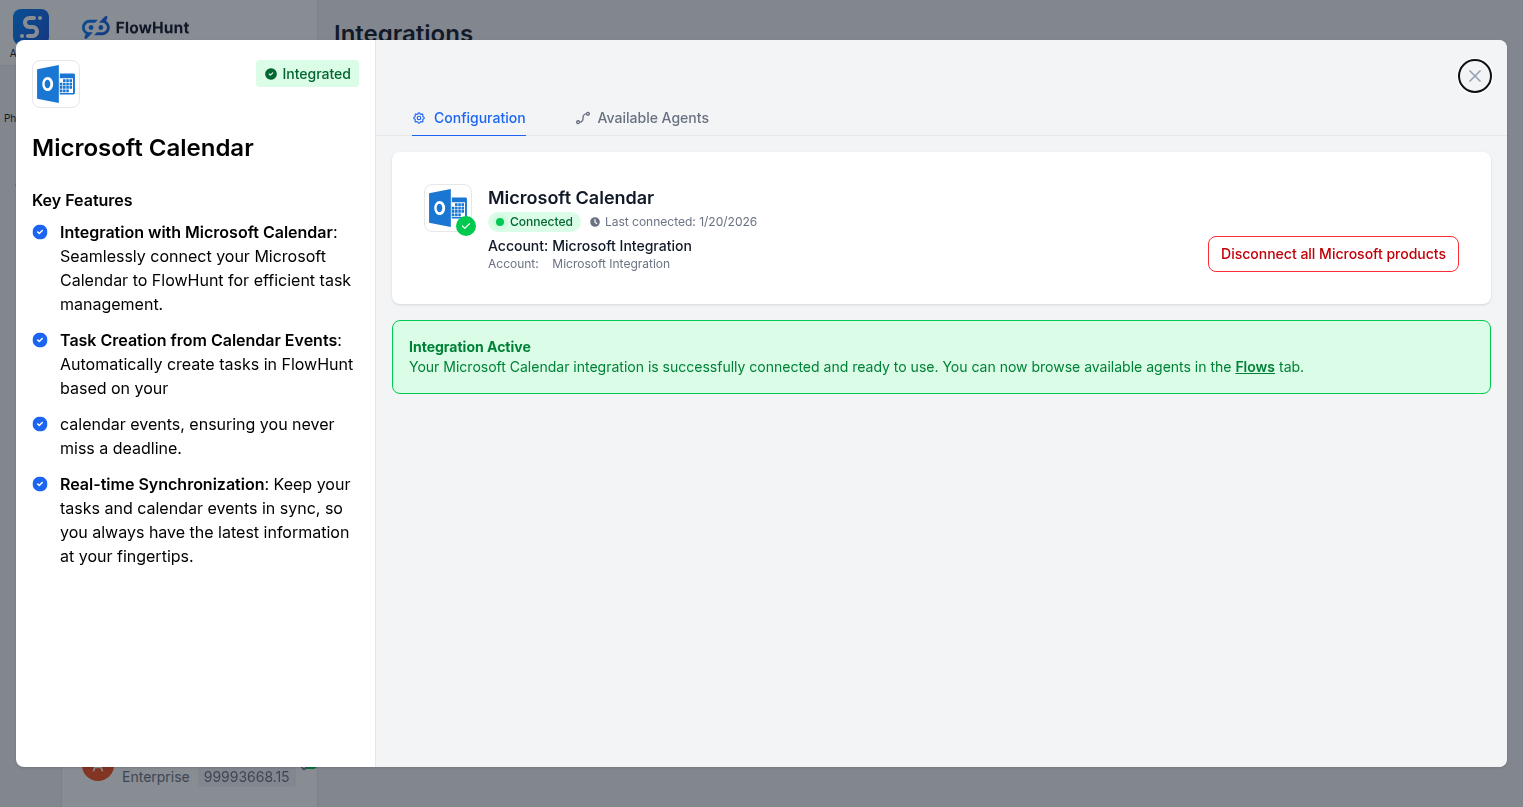Select the blue S app icon top-left
Viewport: 1523px width, 807px height.
30,25
